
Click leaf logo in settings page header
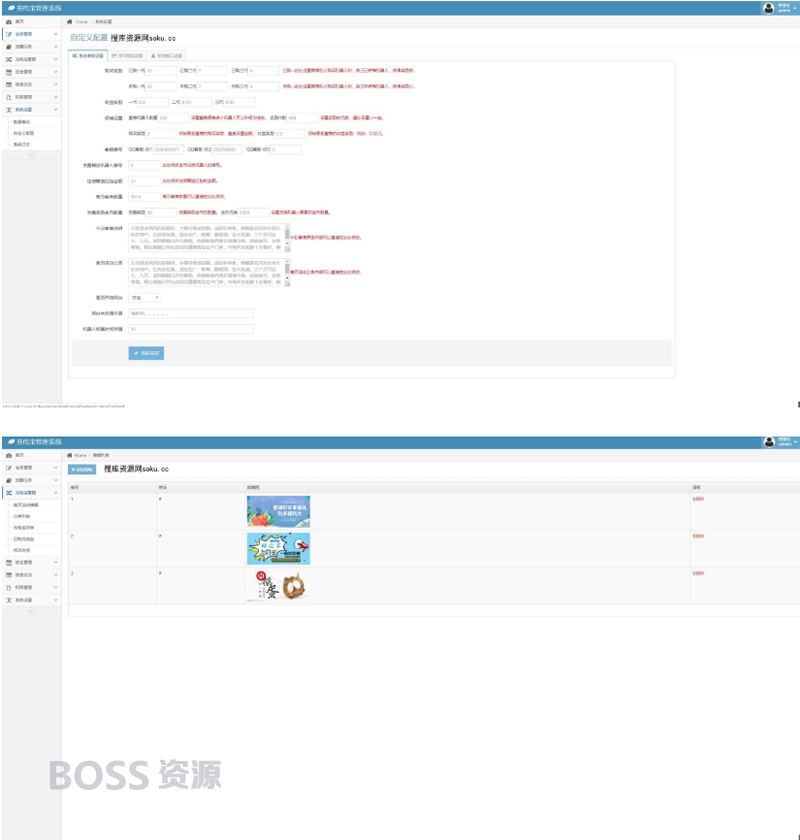click(x=11, y=8)
